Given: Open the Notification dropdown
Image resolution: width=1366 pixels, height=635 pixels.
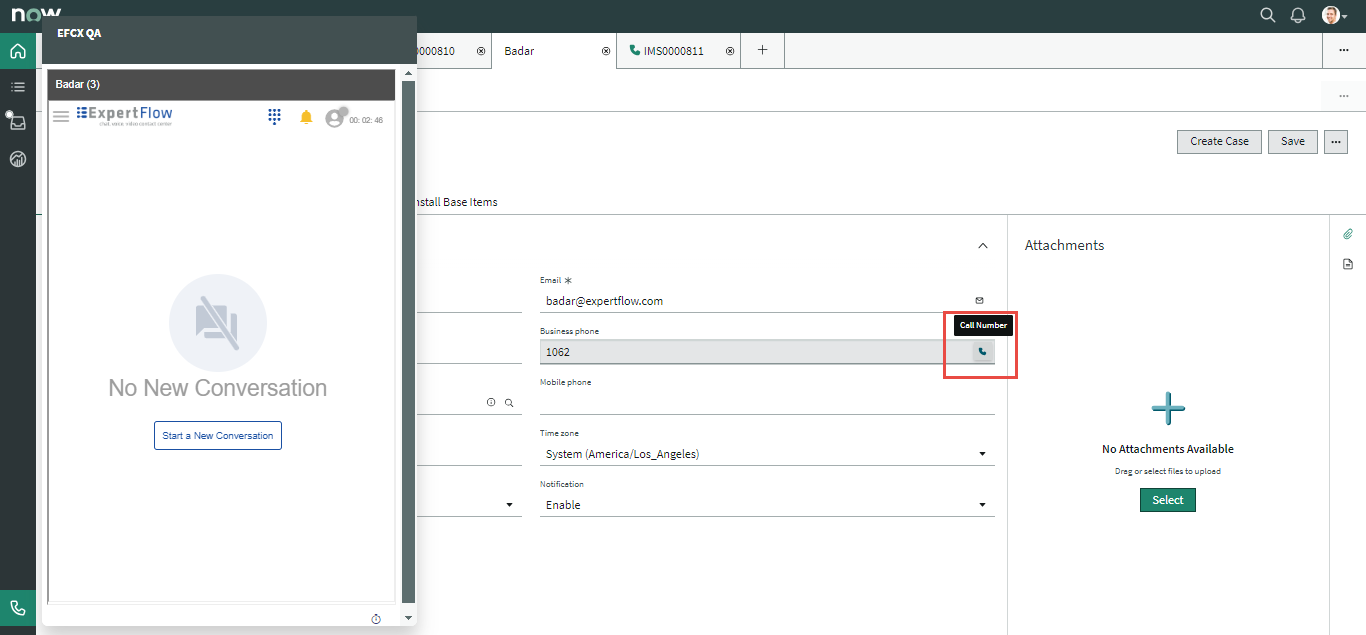Looking at the screenshot, I should coord(767,505).
